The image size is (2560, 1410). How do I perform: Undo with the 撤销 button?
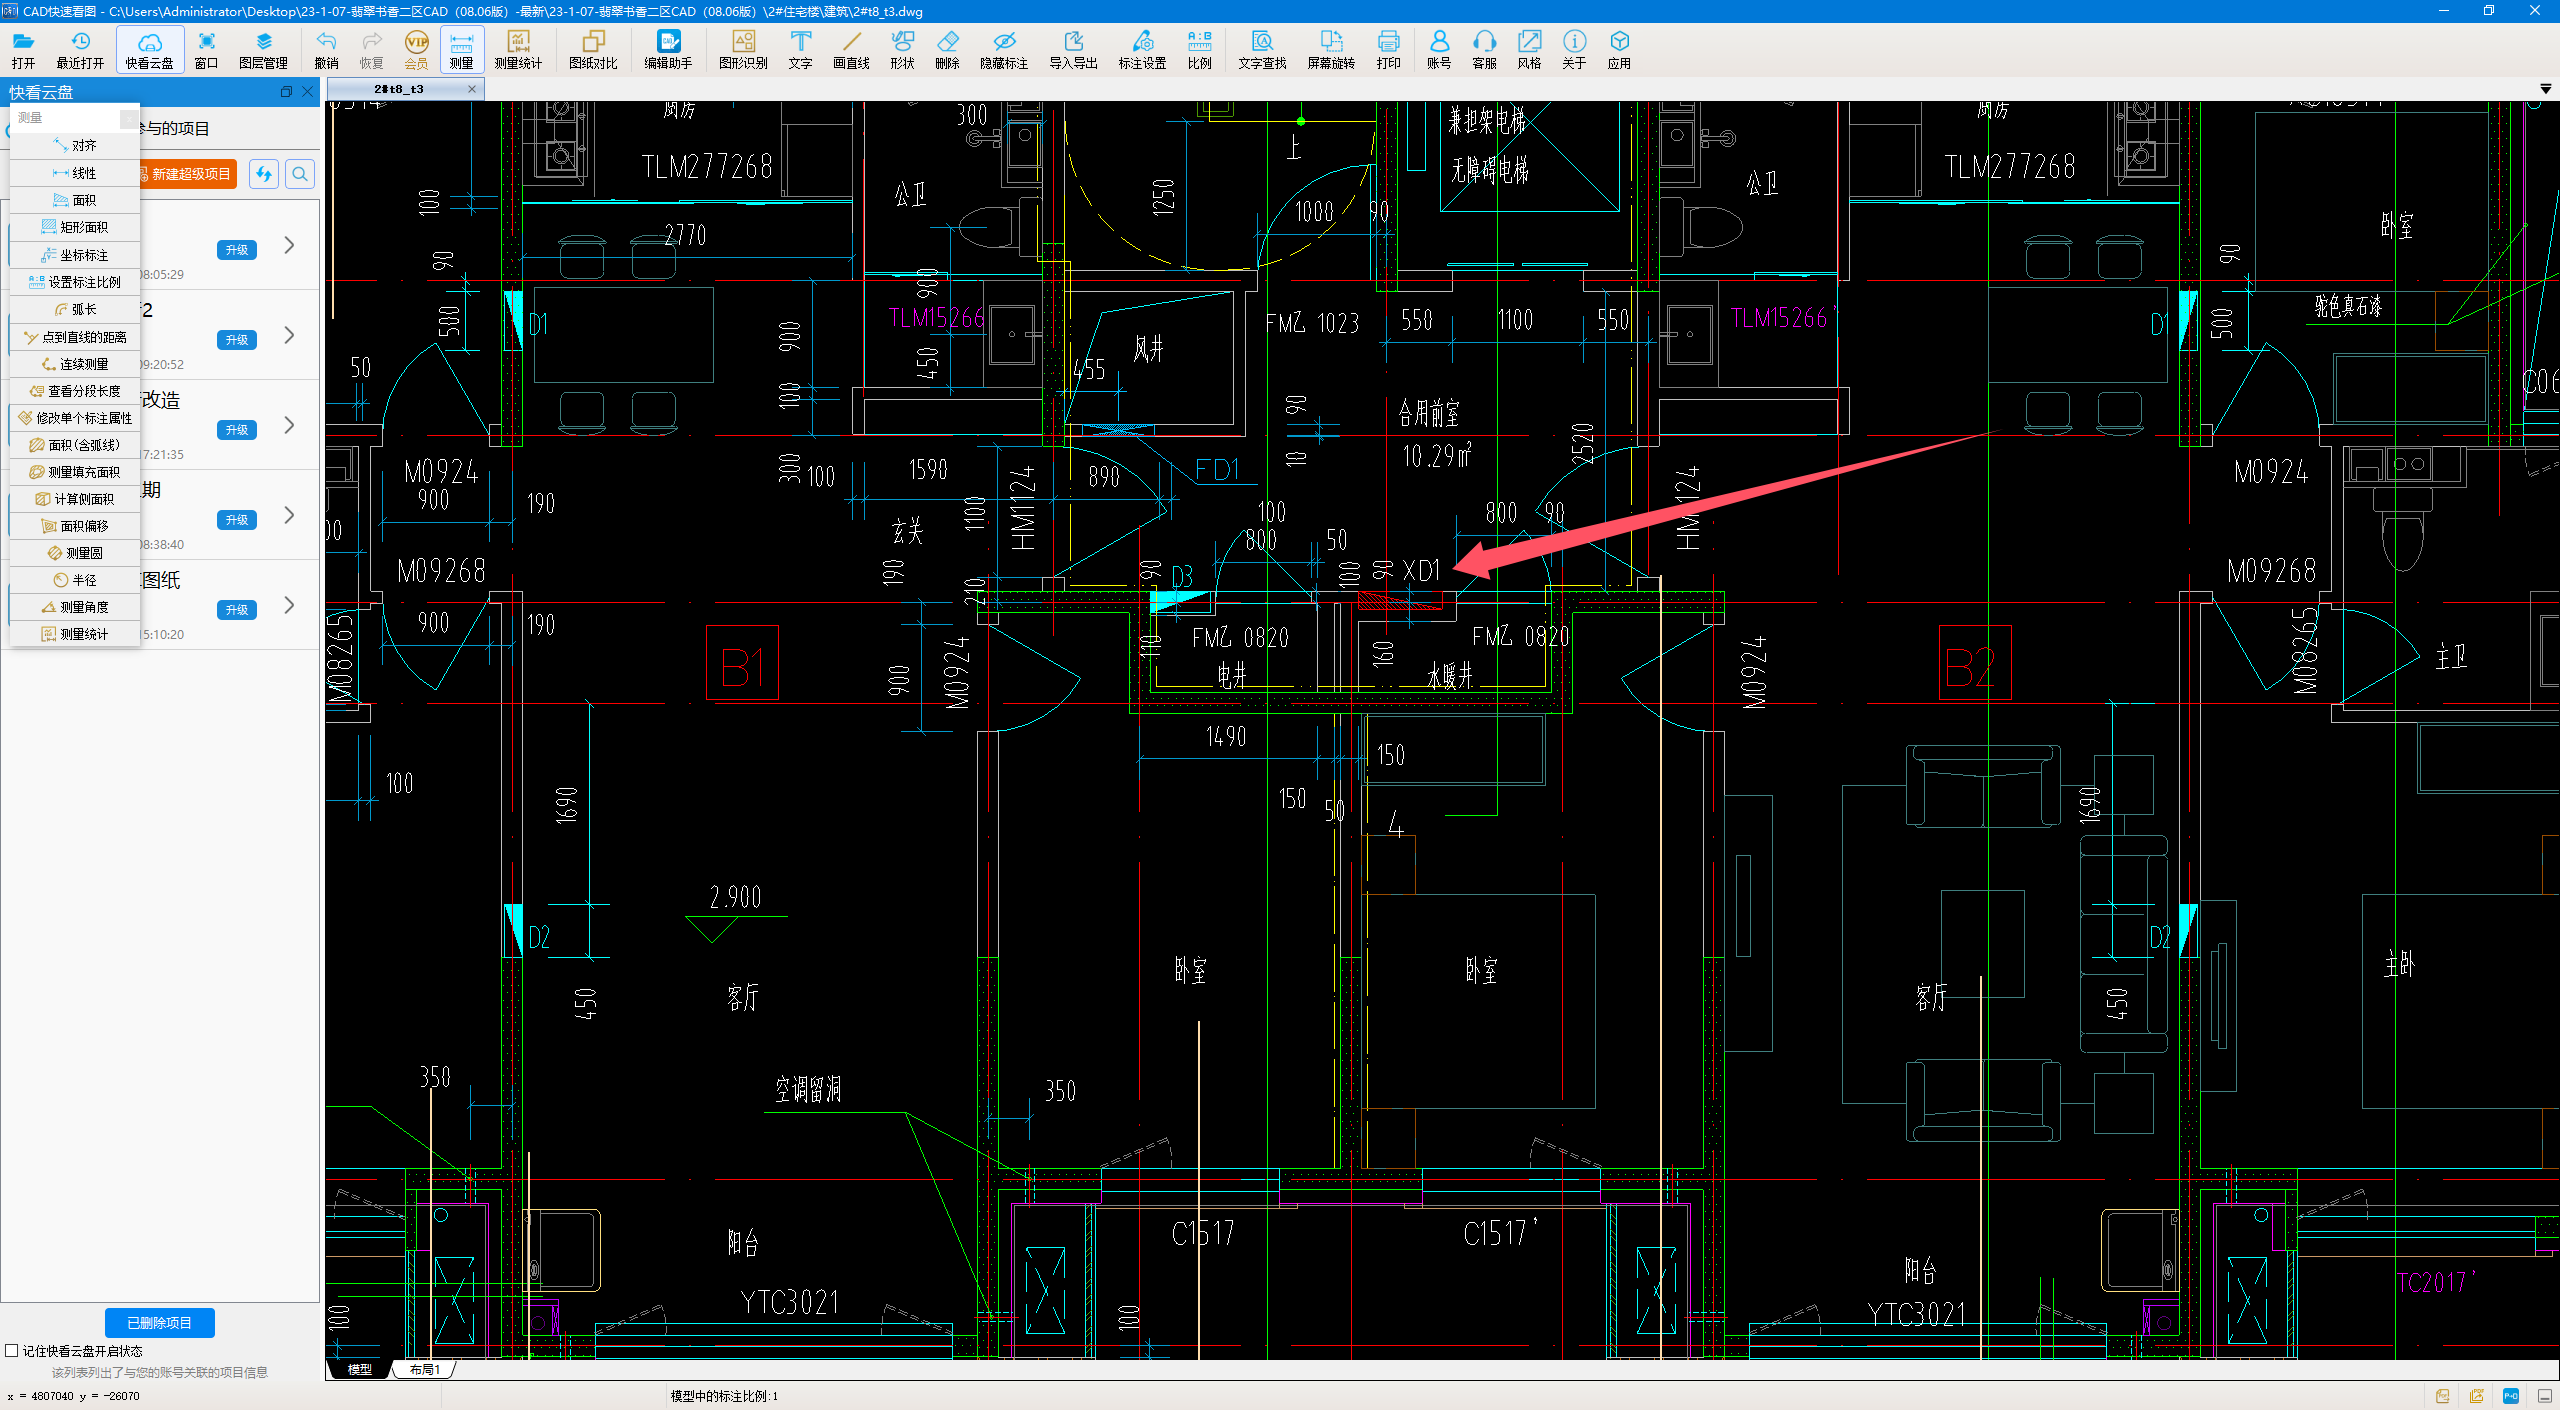click(326, 49)
